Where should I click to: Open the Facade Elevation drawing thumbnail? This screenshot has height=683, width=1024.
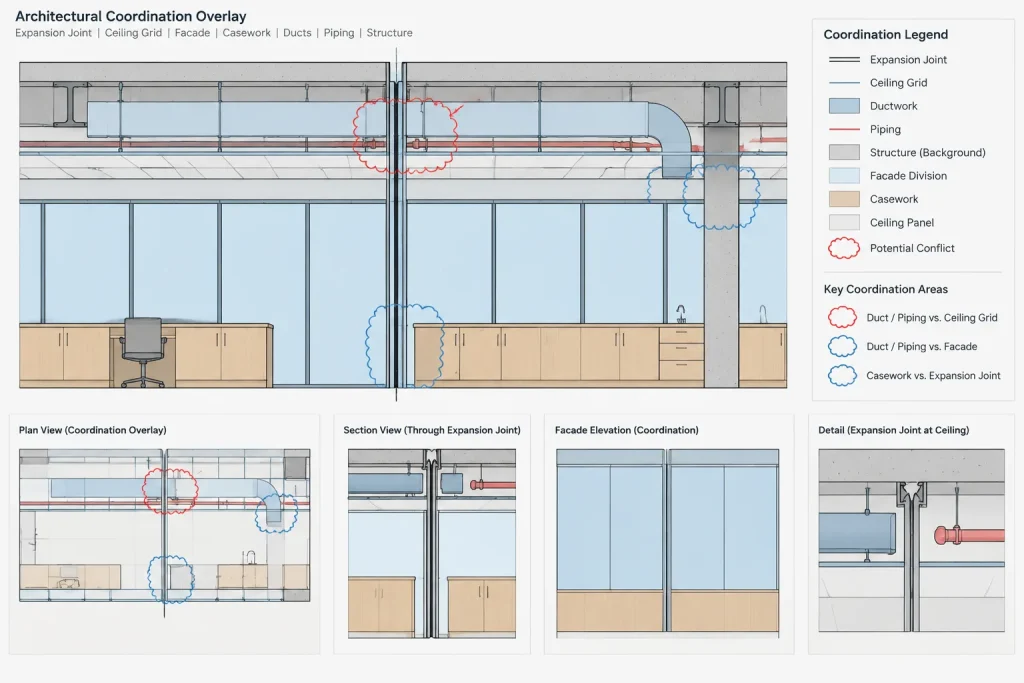pos(667,541)
